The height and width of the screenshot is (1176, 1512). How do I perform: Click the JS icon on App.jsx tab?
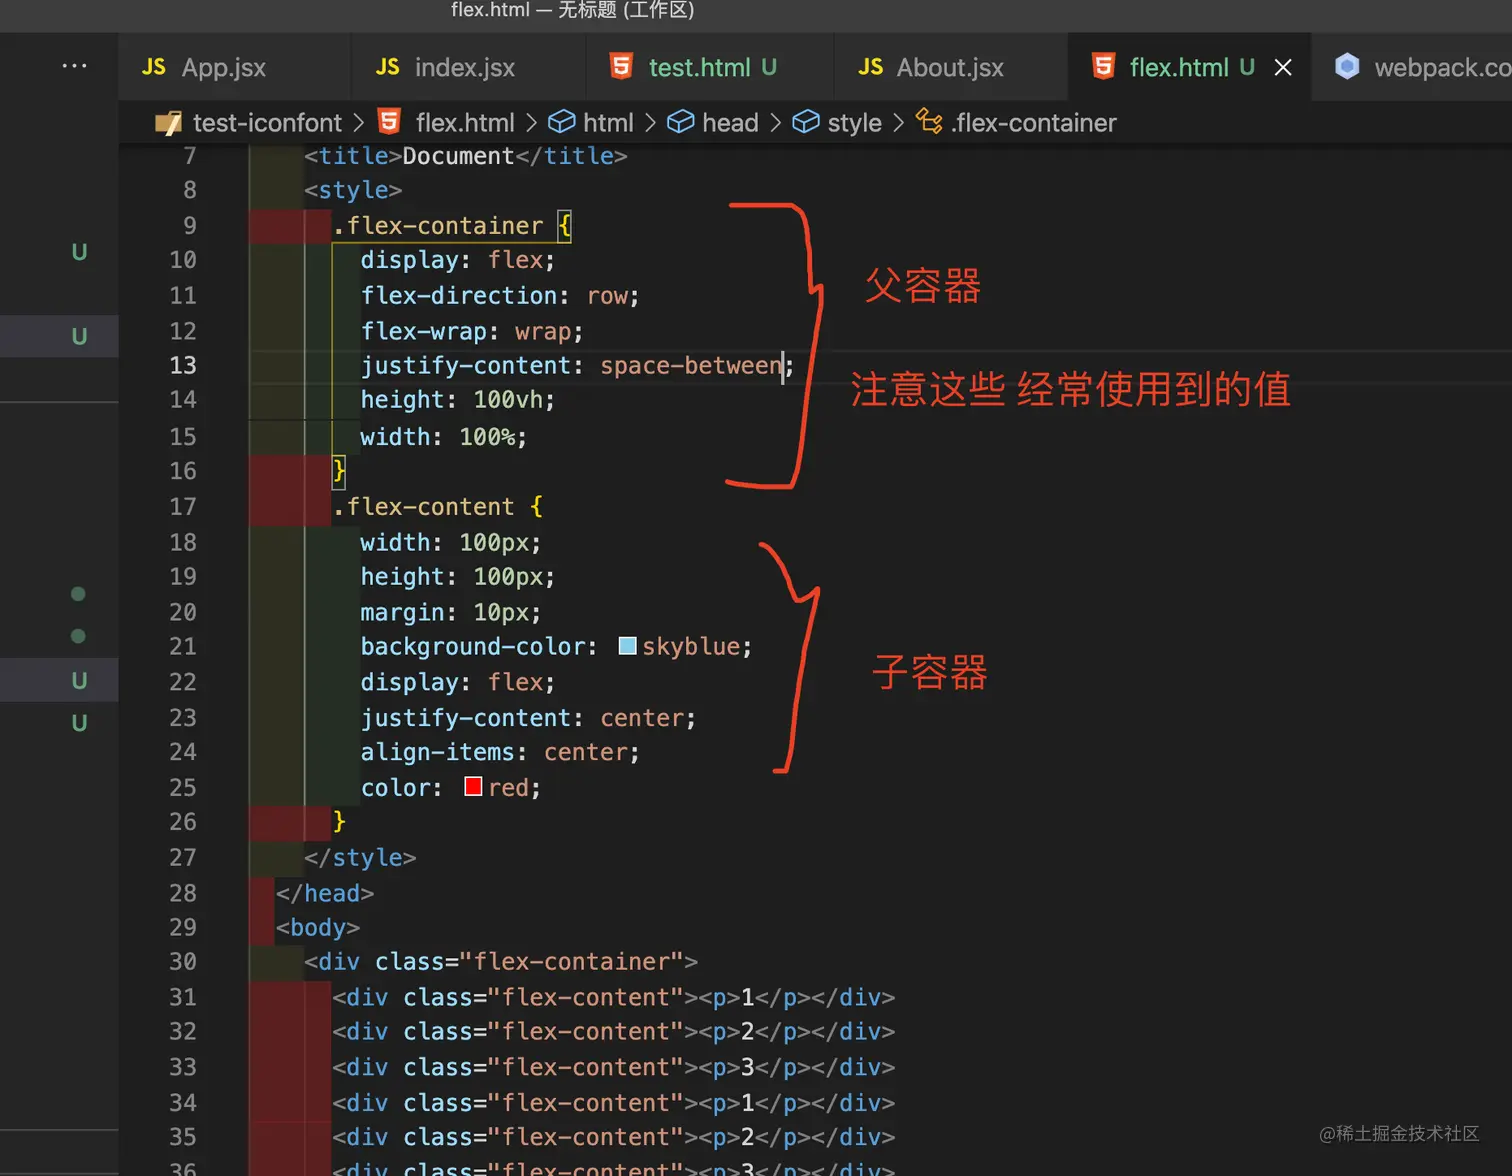[x=154, y=67]
